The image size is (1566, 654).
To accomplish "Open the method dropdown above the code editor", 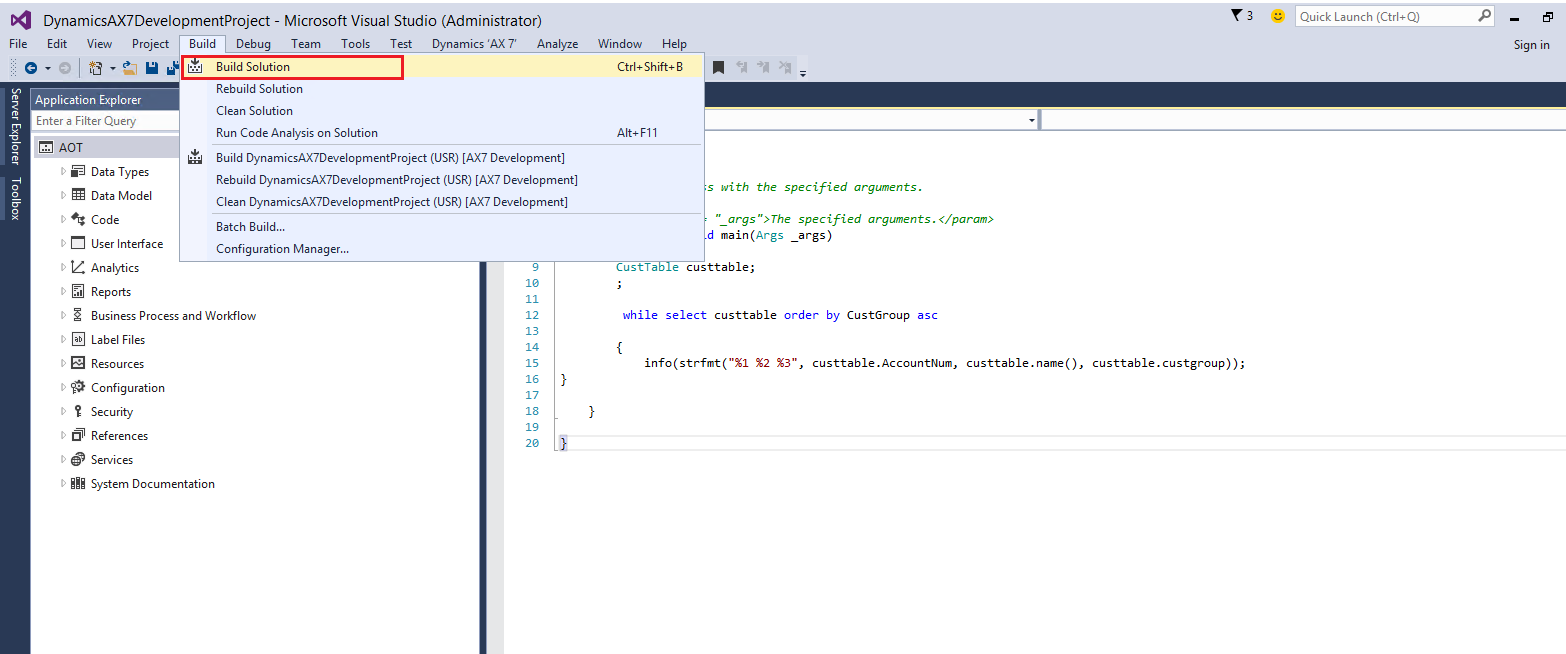I will point(1031,121).
